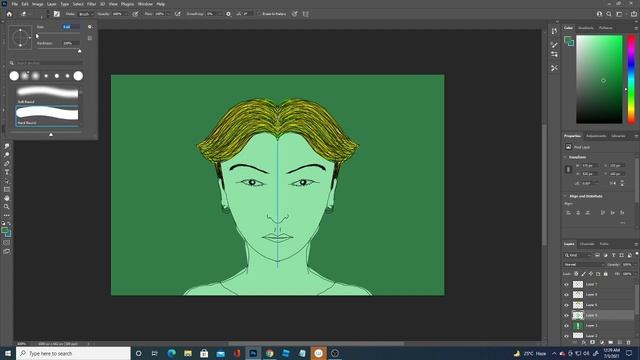Open the Filter menu
Screen dimensions: 640x360
[x=91, y=4]
